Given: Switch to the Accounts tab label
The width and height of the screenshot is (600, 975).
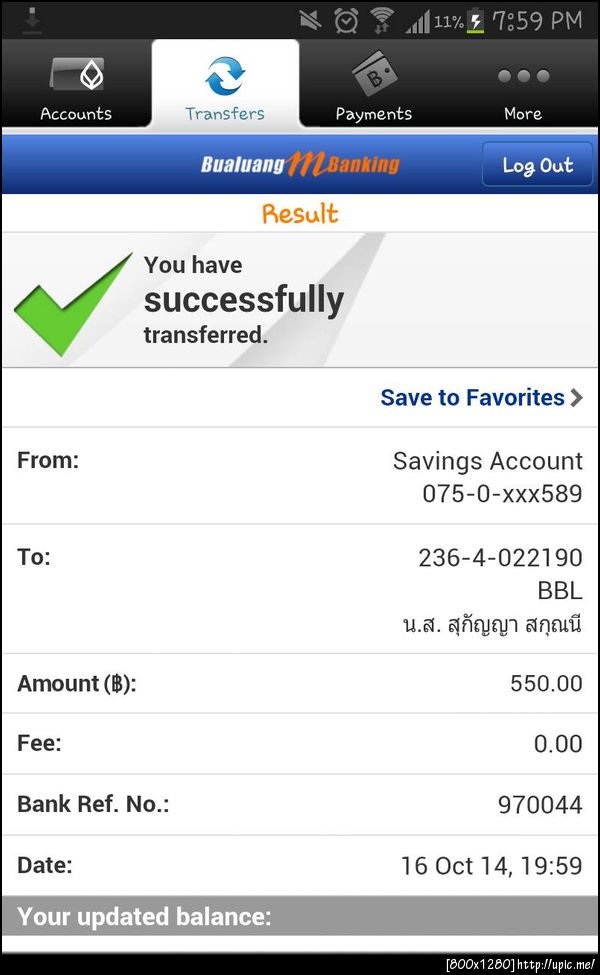Looking at the screenshot, I should pos(76,114).
